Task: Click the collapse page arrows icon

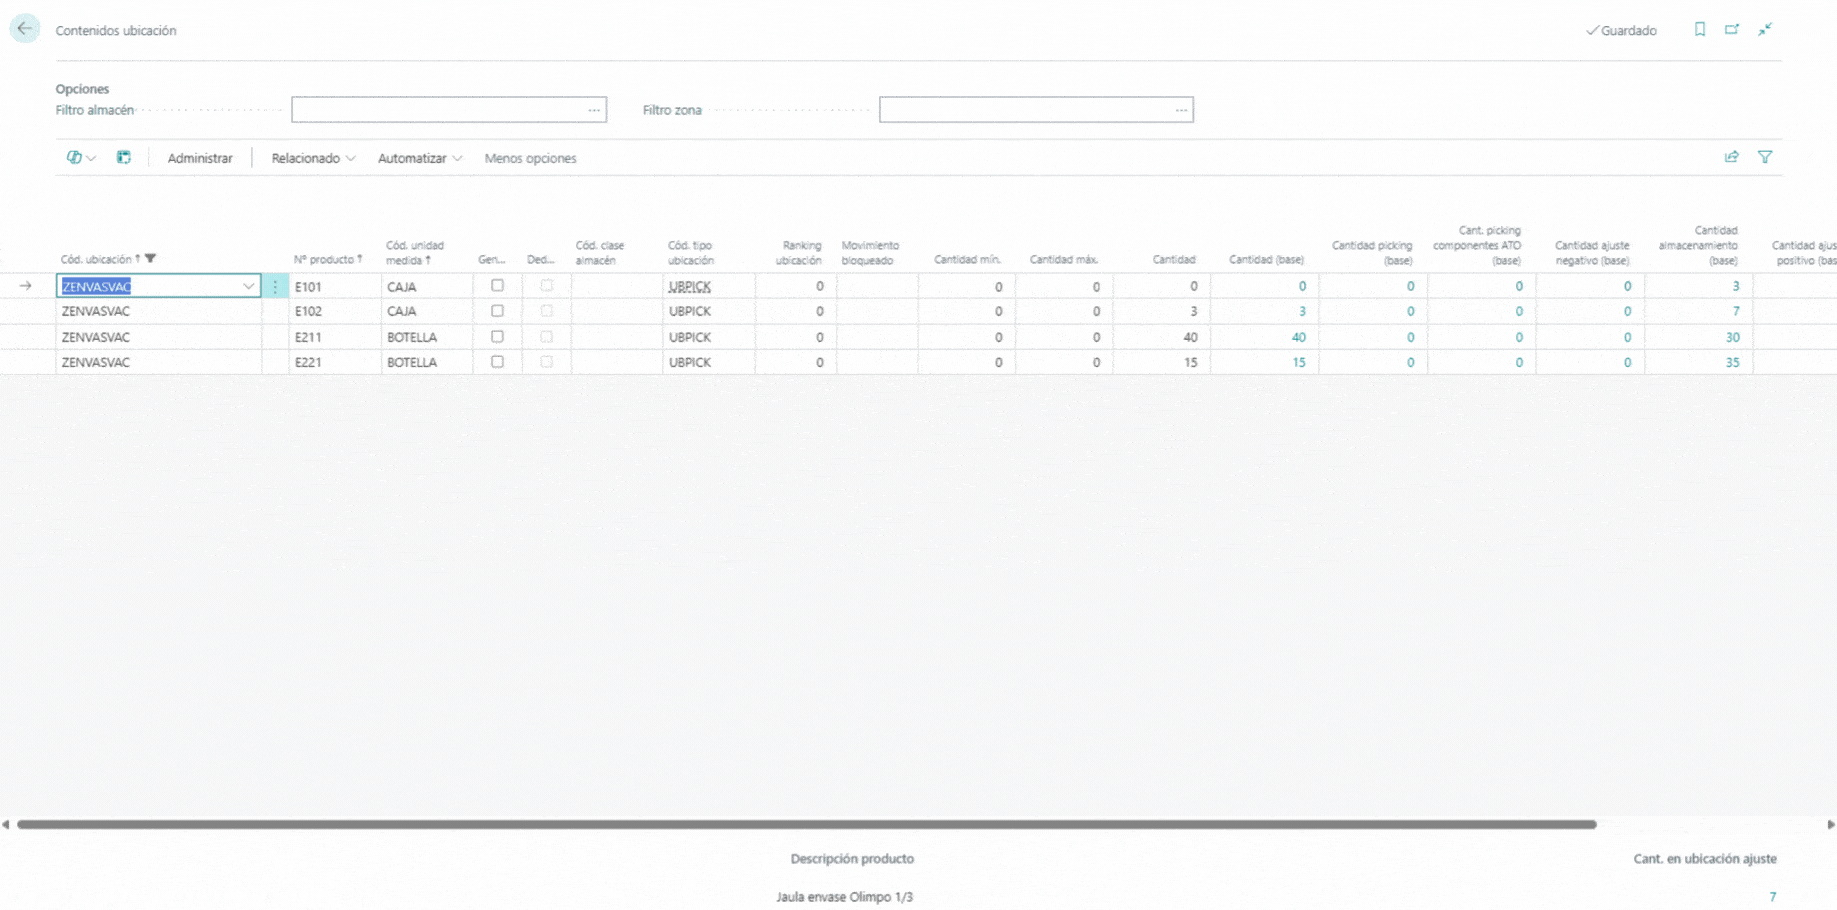Action: (1765, 30)
